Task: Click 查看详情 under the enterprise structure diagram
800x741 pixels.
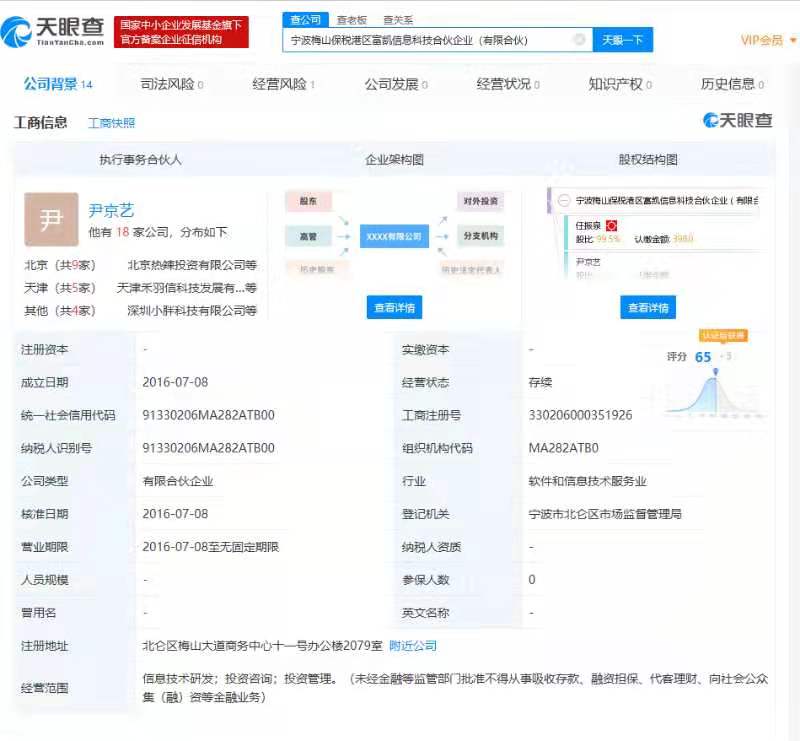Action: click(x=394, y=307)
